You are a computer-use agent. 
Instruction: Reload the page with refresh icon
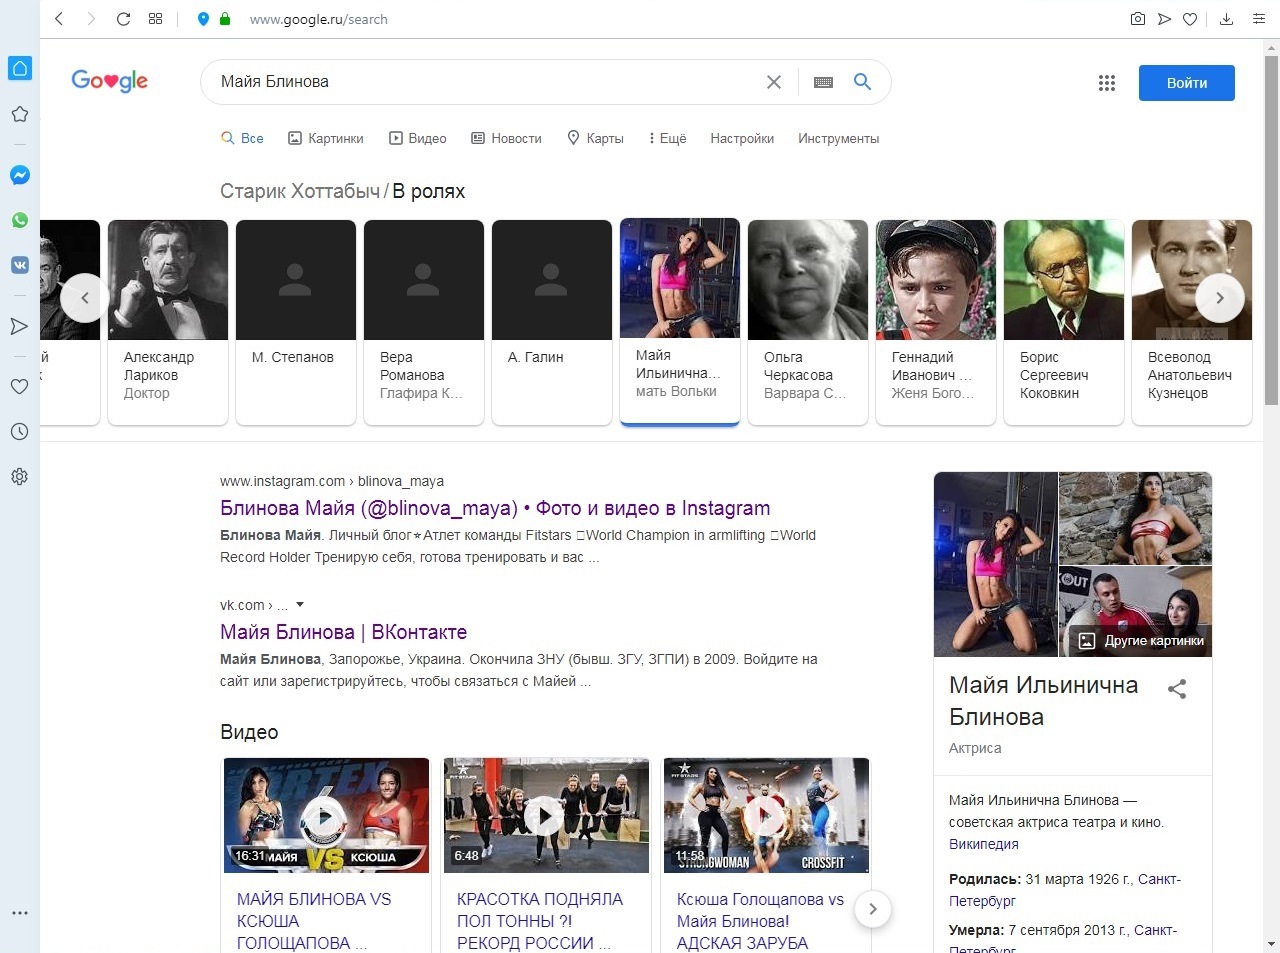123,19
